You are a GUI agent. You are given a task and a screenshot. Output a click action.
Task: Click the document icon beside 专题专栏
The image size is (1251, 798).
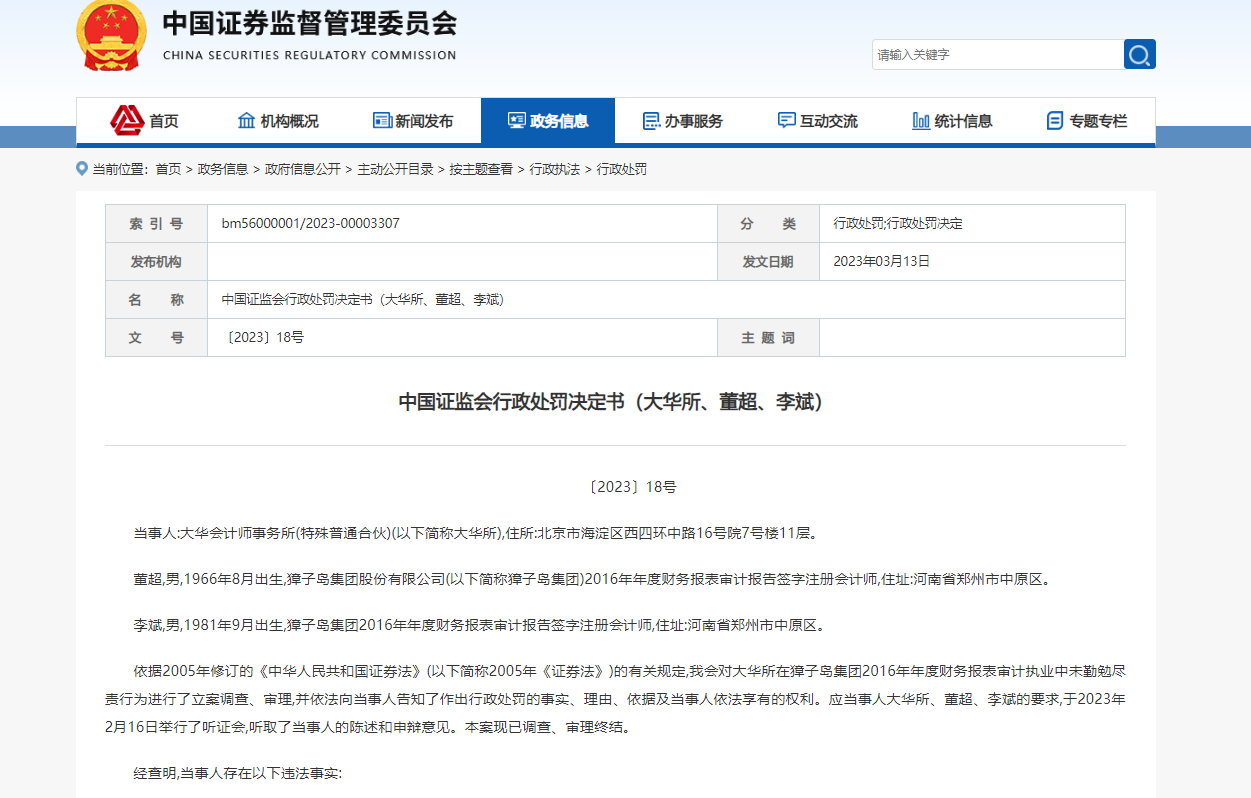coord(1055,121)
